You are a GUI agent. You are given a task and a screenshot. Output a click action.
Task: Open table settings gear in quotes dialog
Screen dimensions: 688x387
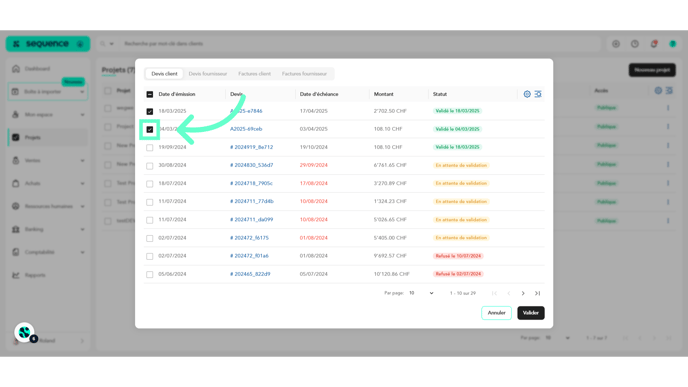[x=527, y=94]
